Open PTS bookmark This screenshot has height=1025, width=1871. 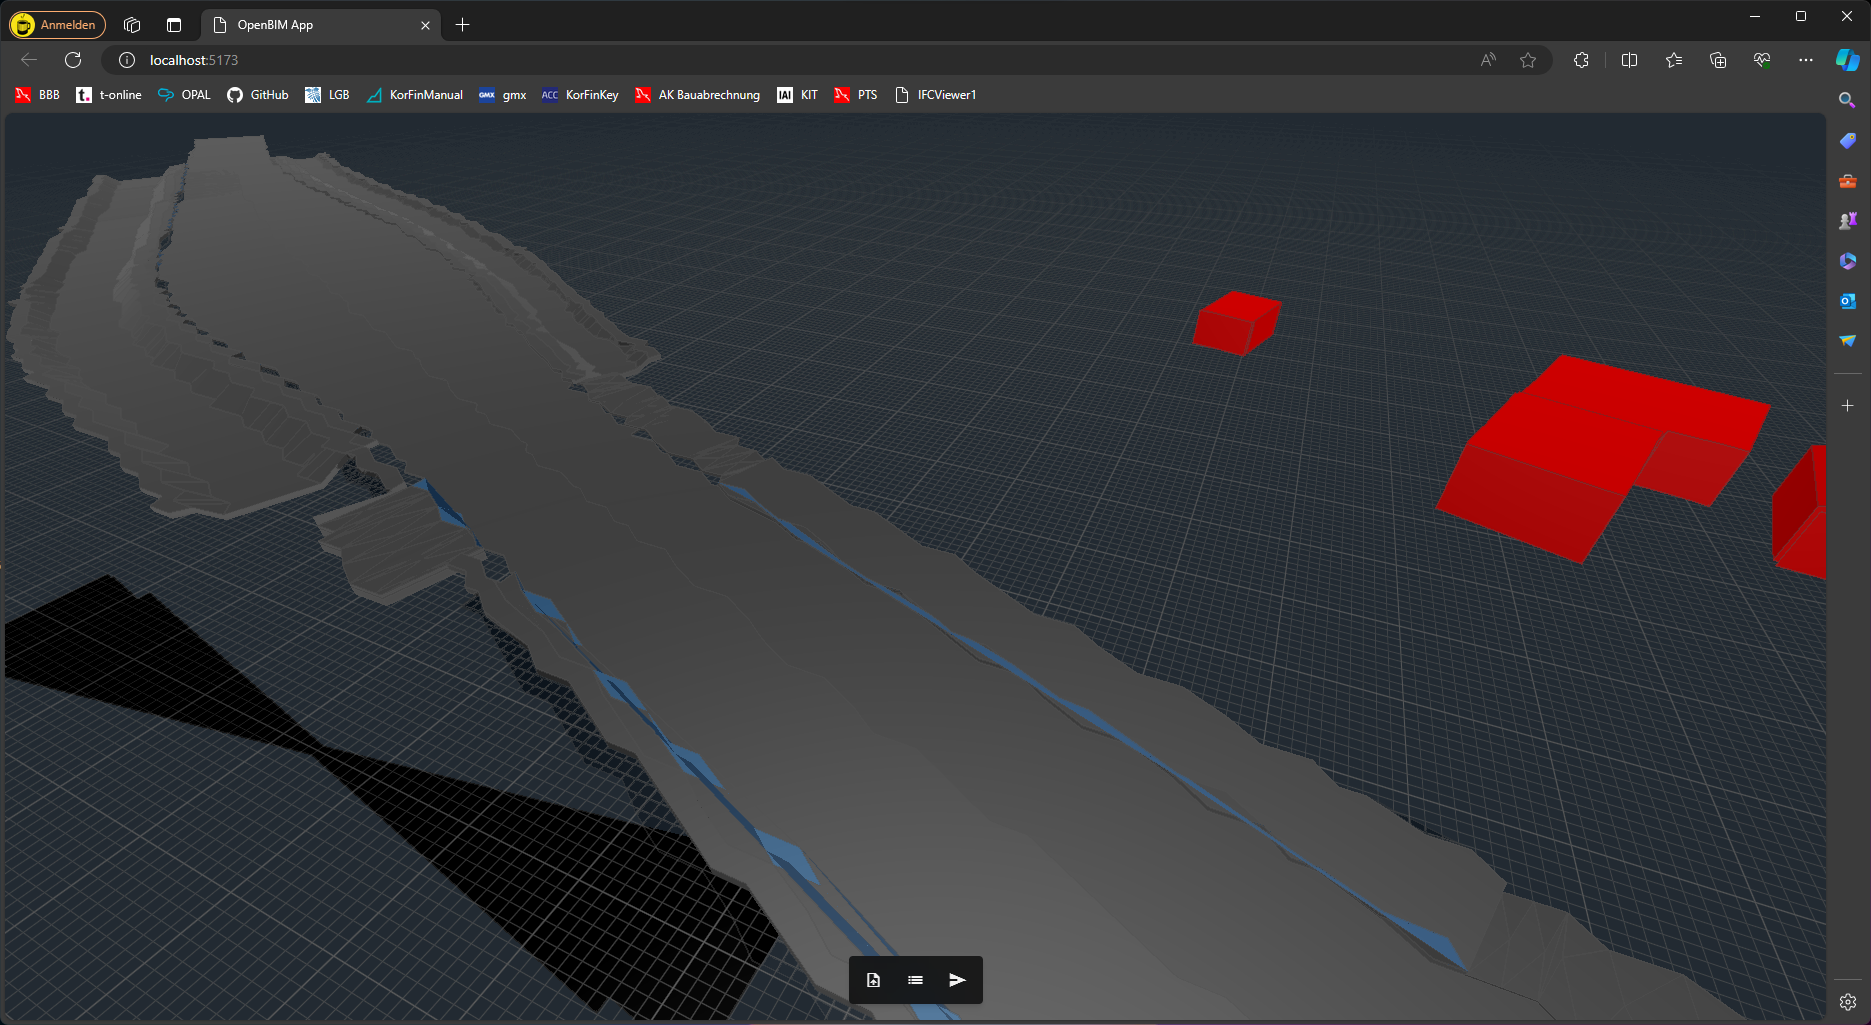(855, 95)
